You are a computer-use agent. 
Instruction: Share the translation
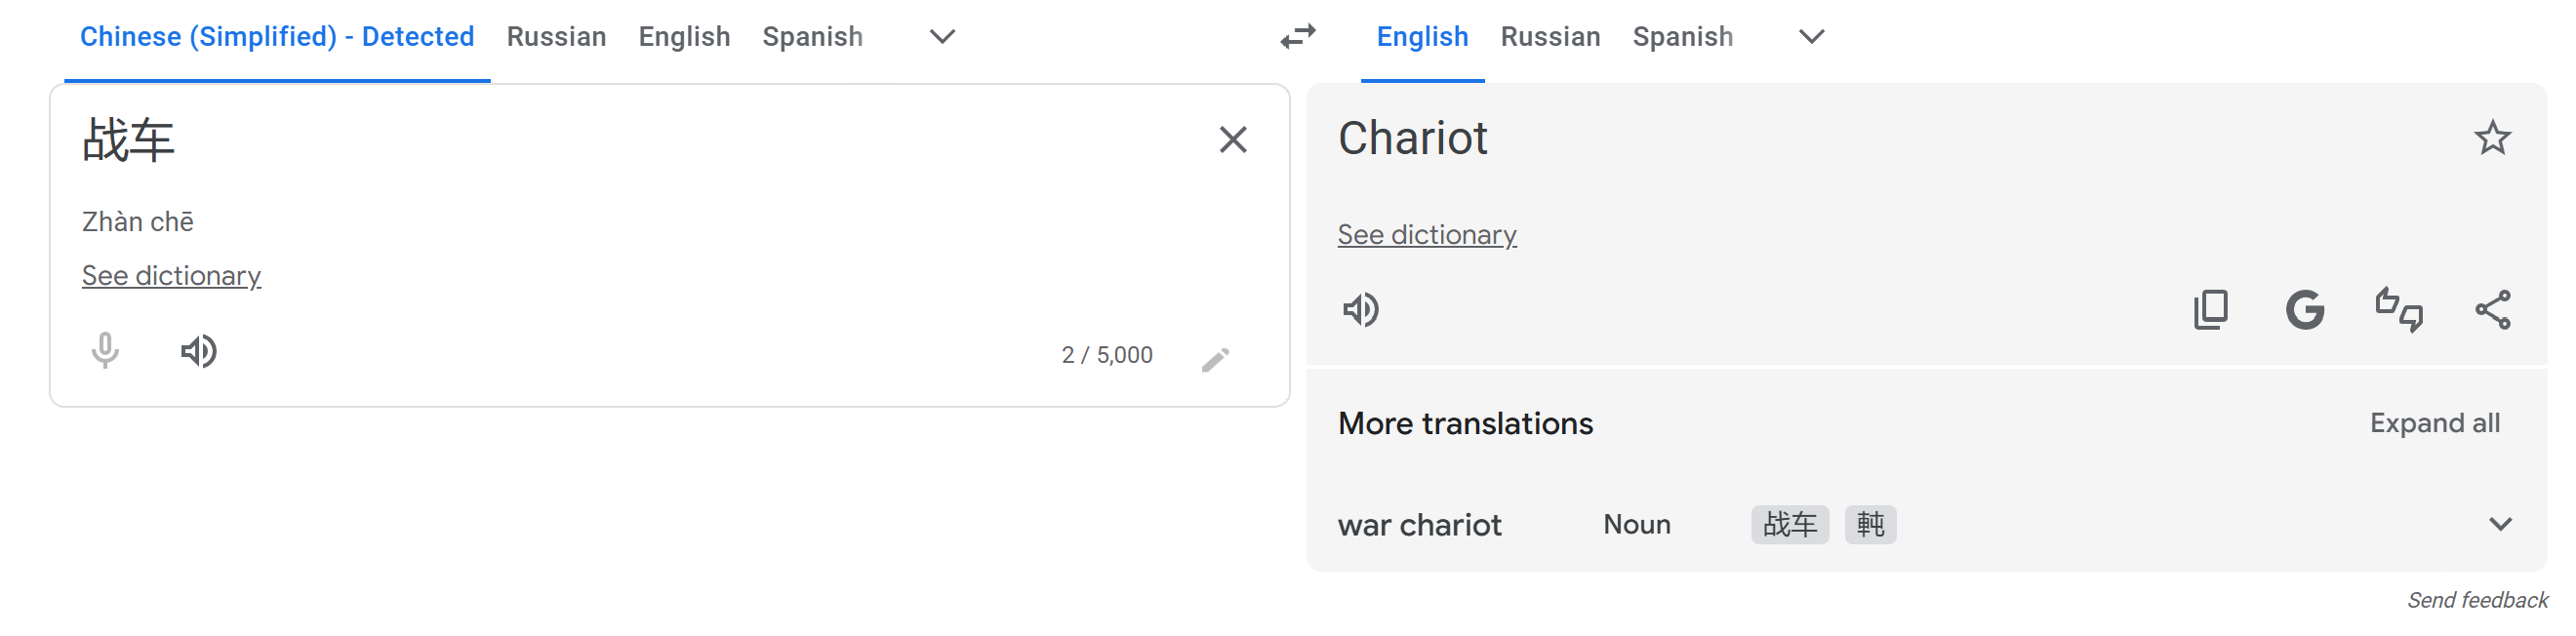[2492, 310]
